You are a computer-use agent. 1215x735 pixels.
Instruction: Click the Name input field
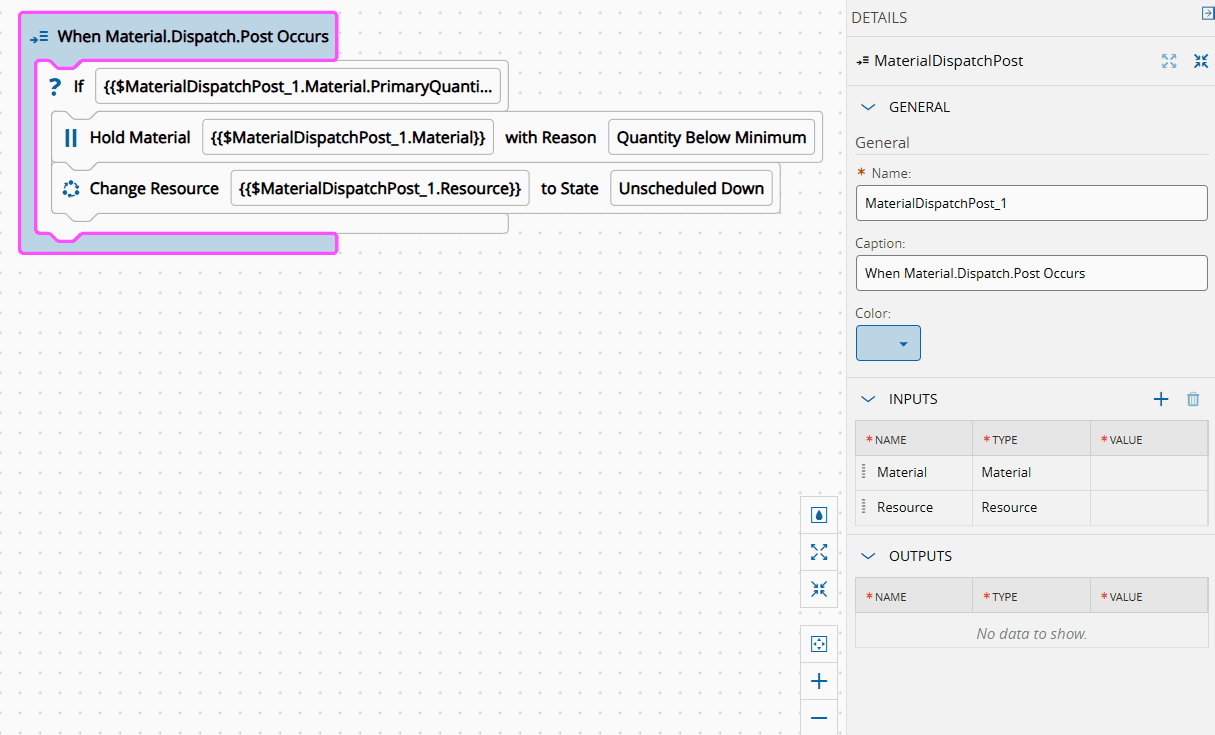(x=1031, y=203)
